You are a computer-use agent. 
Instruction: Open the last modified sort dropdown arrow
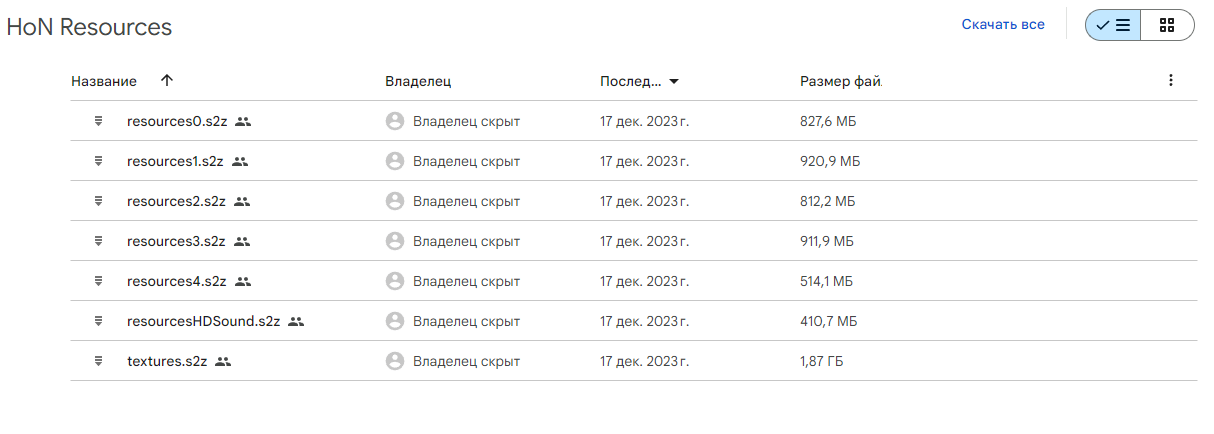click(x=674, y=81)
